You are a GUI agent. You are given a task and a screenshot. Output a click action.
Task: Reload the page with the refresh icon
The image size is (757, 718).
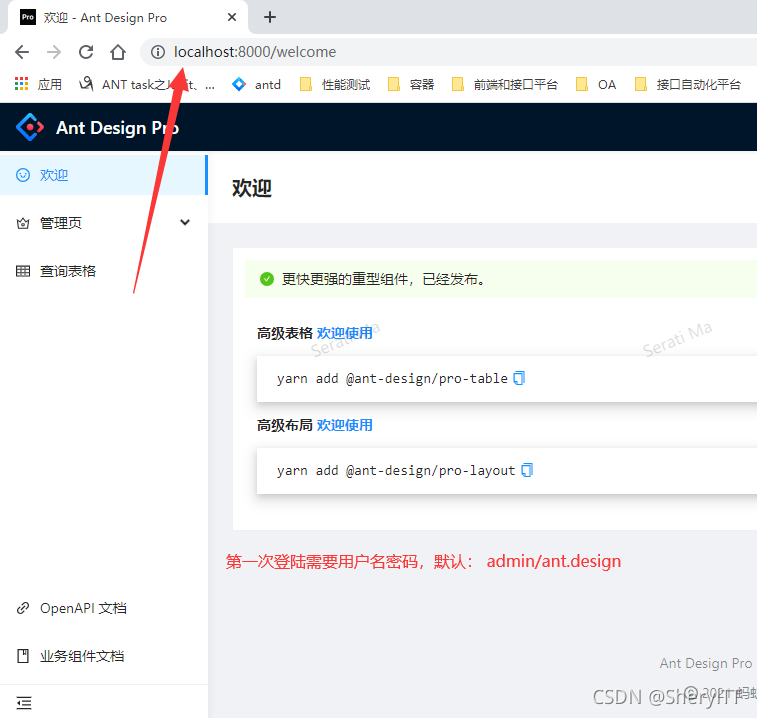click(x=86, y=52)
